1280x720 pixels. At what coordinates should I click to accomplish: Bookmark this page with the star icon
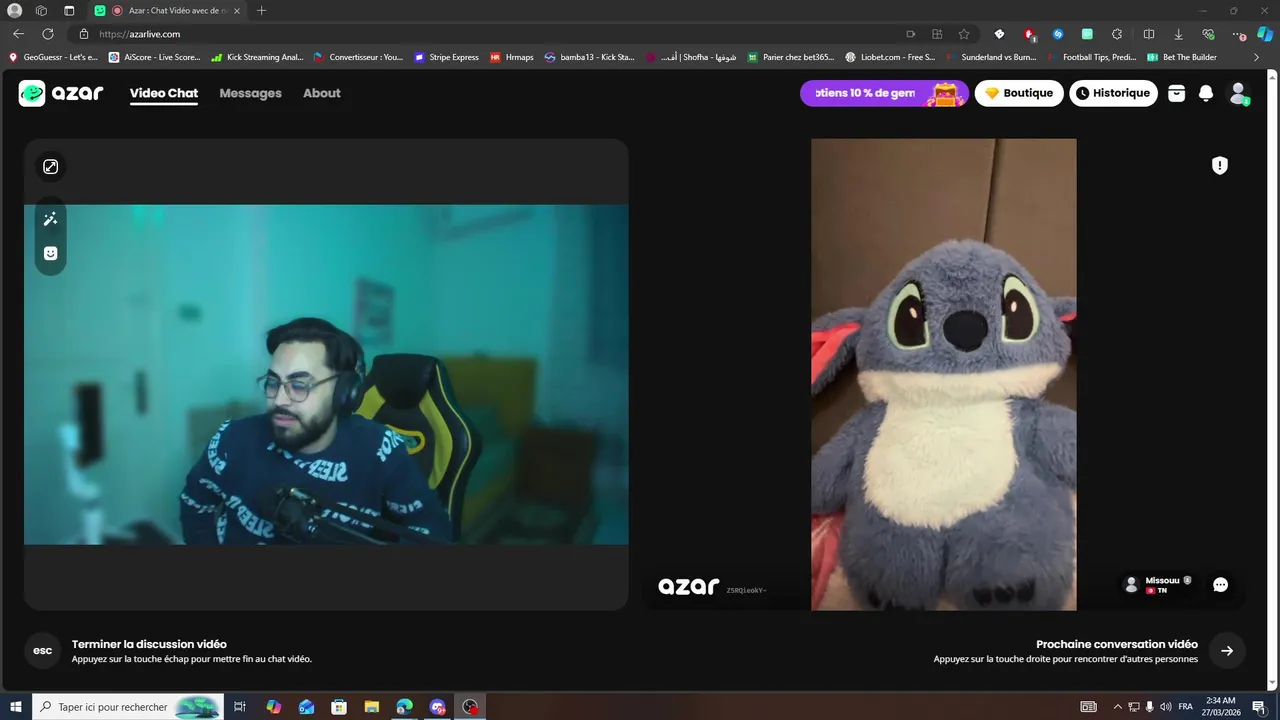click(x=964, y=34)
